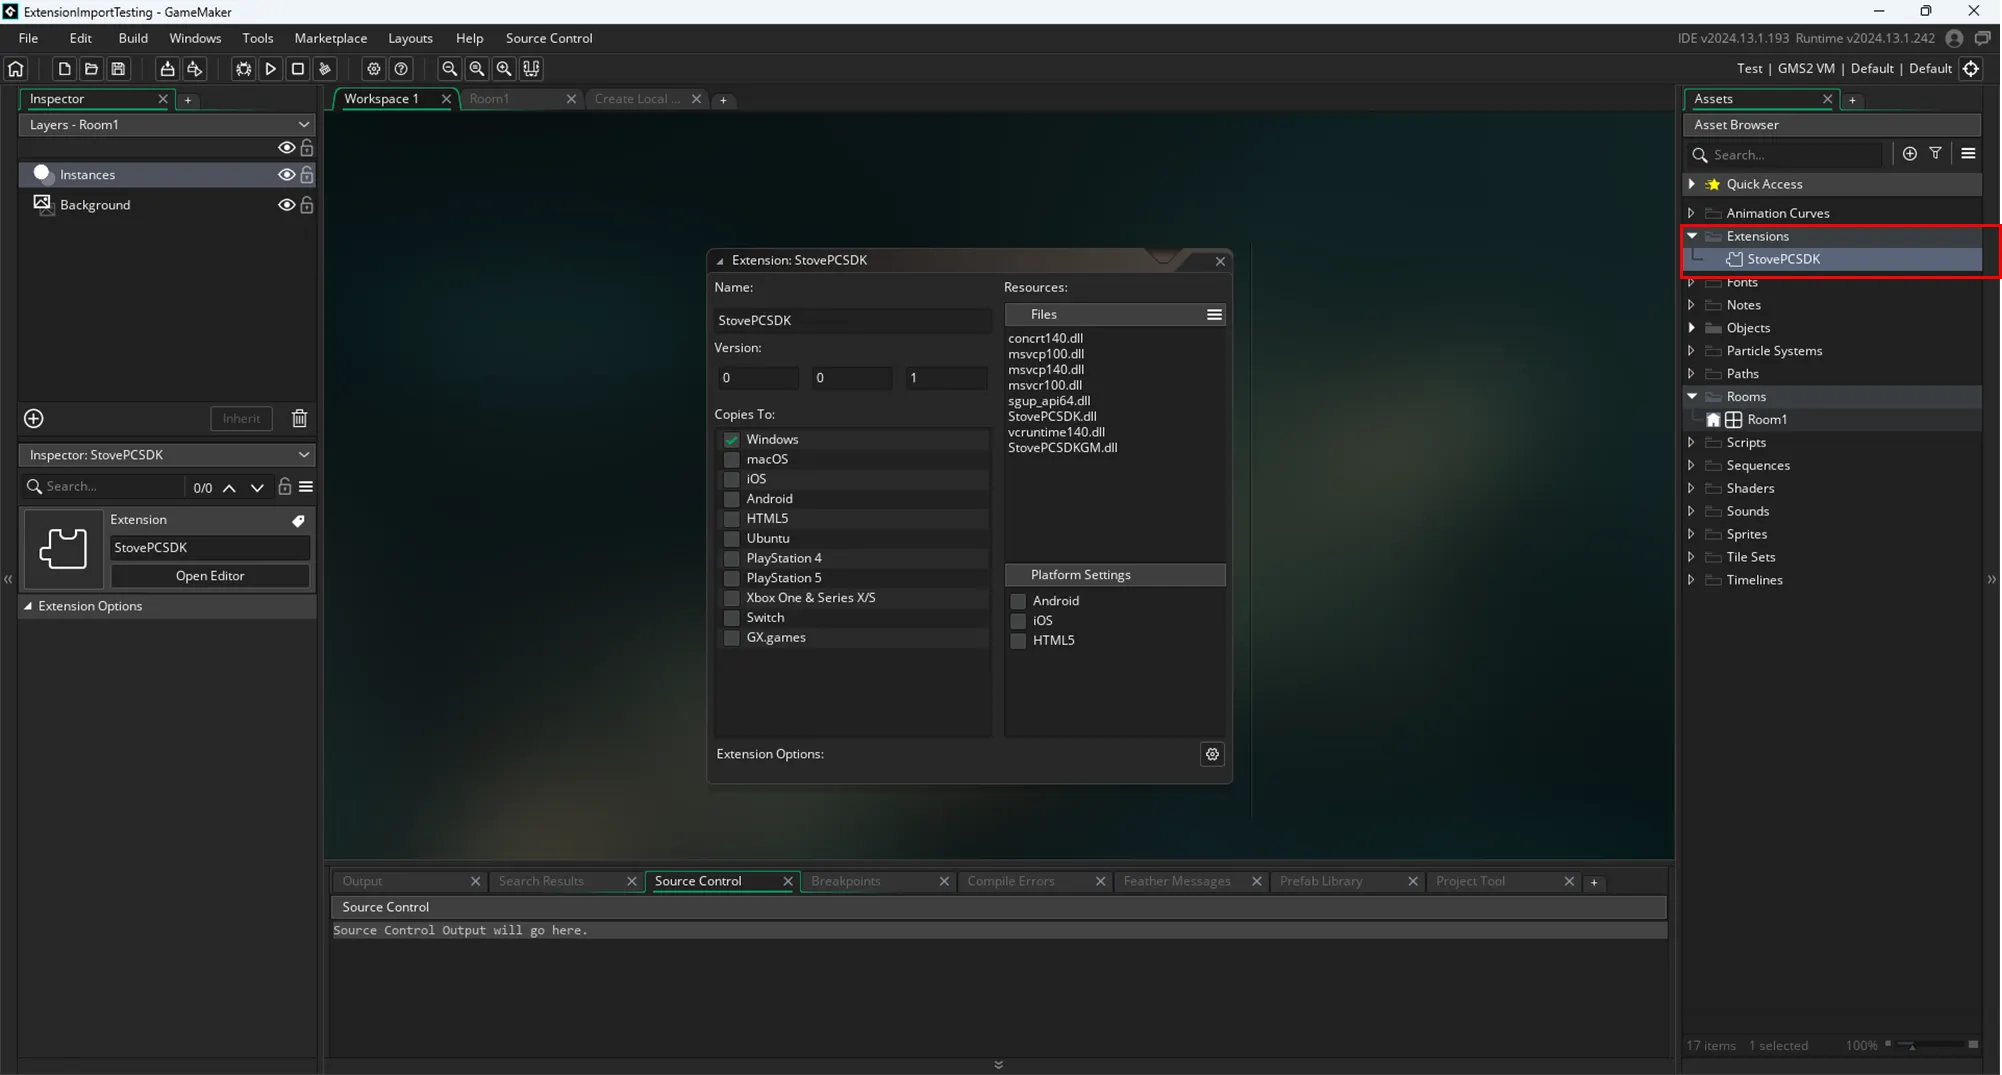Click the trash icon in the Layers panel
Screen dimensions: 2002x1075
coord(299,419)
